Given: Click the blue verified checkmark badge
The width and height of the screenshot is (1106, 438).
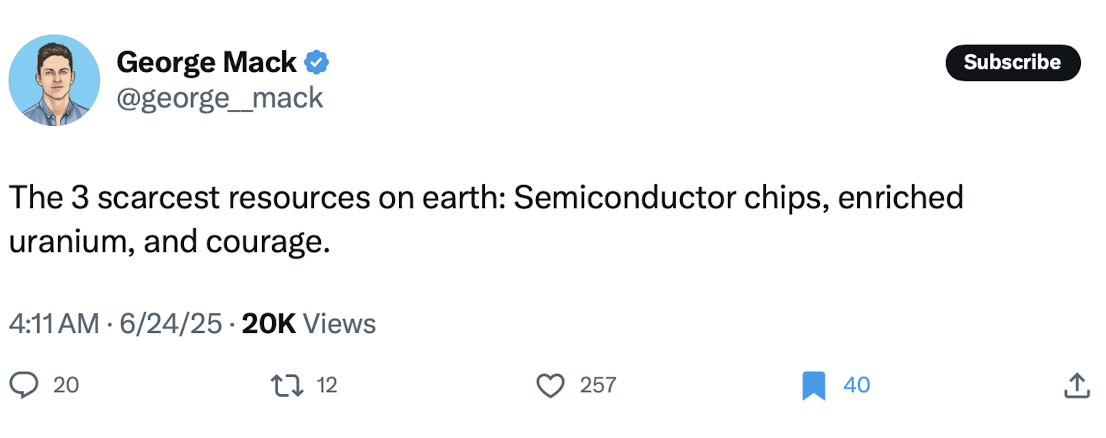Looking at the screenshot, I should coord(318,62).
